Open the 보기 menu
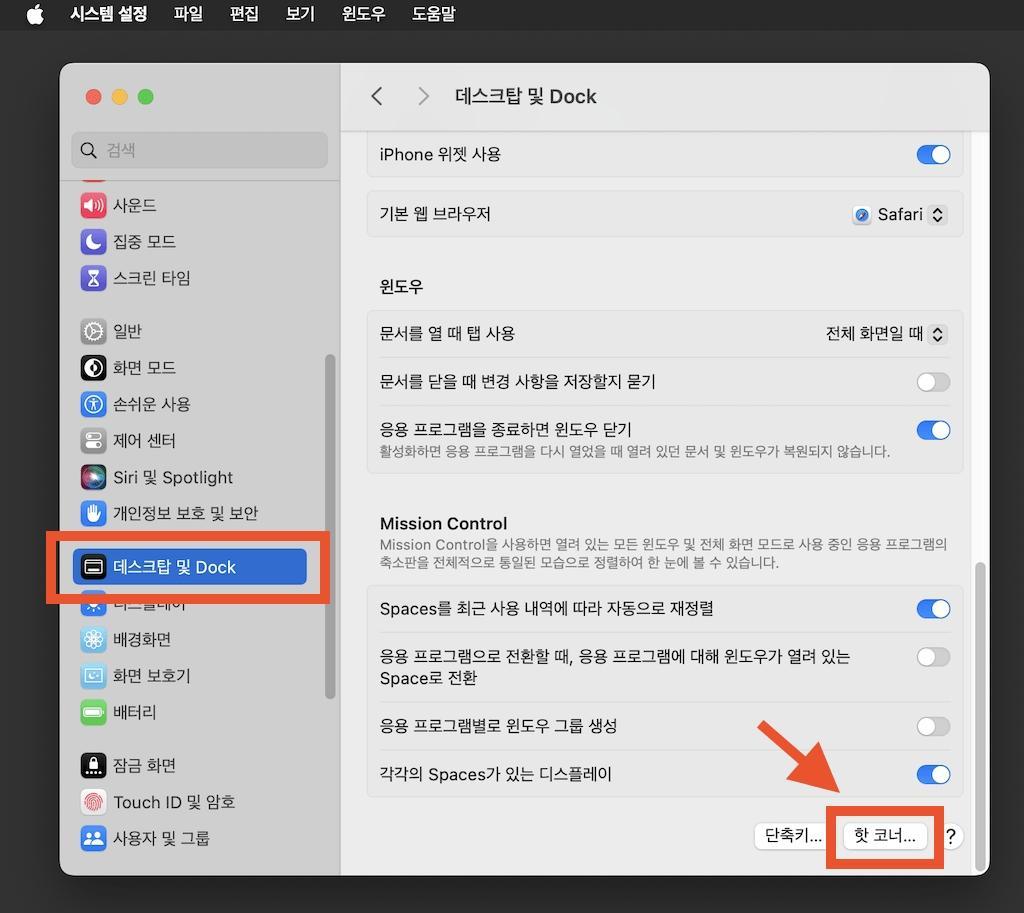Viewport: 1024px width, 913px height. tap(300, 14)
